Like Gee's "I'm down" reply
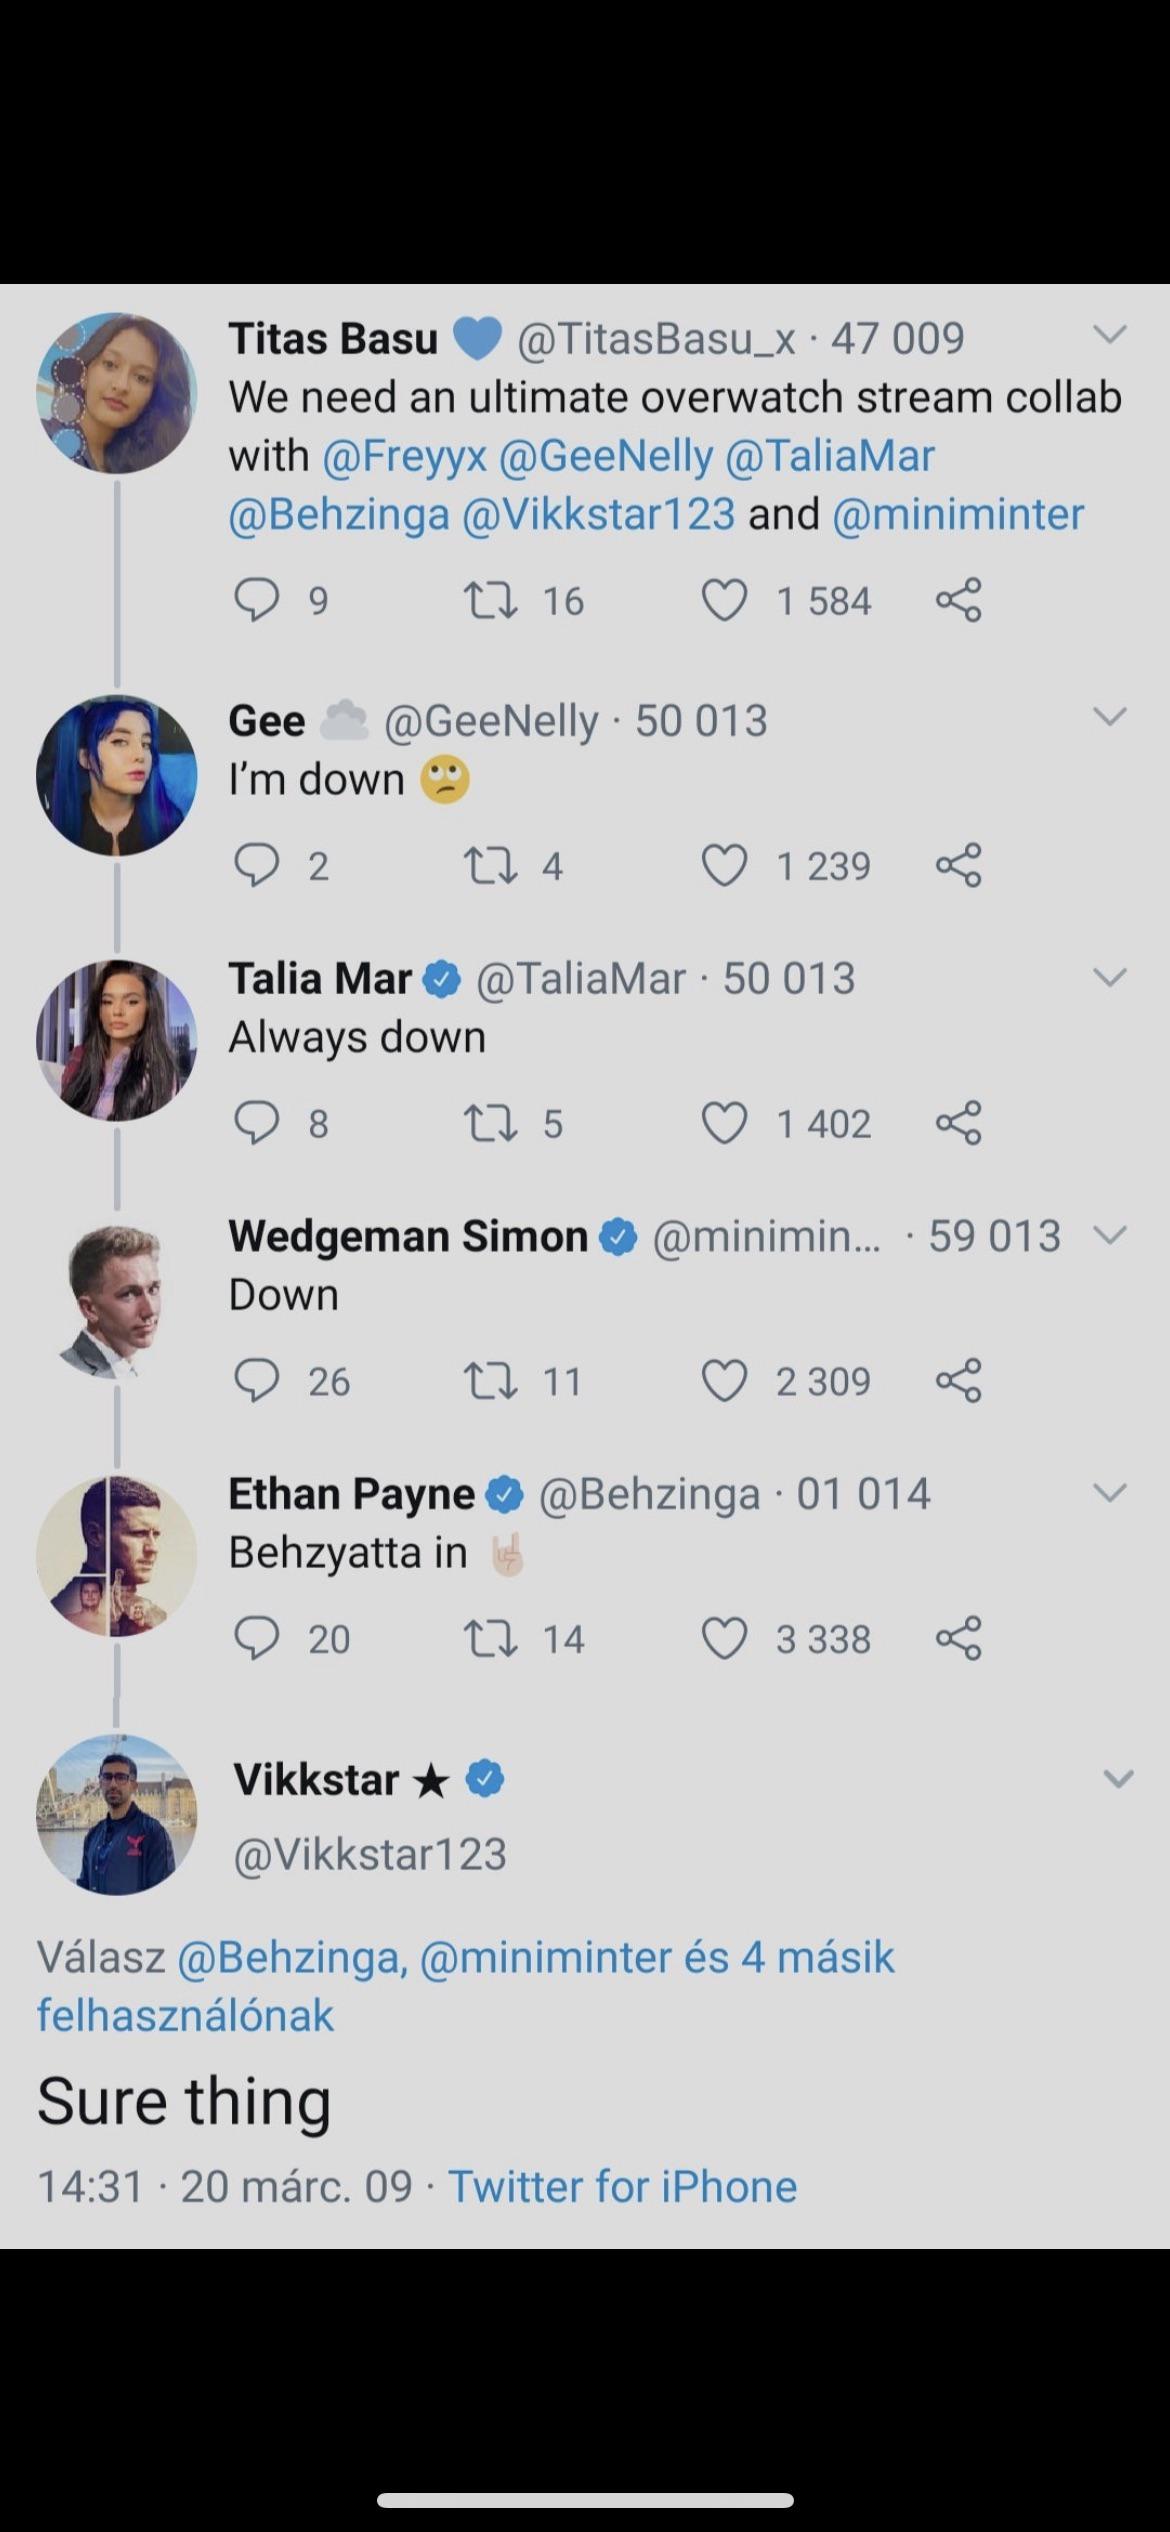Screen dimensions: 1170x2532 (724, 865)
